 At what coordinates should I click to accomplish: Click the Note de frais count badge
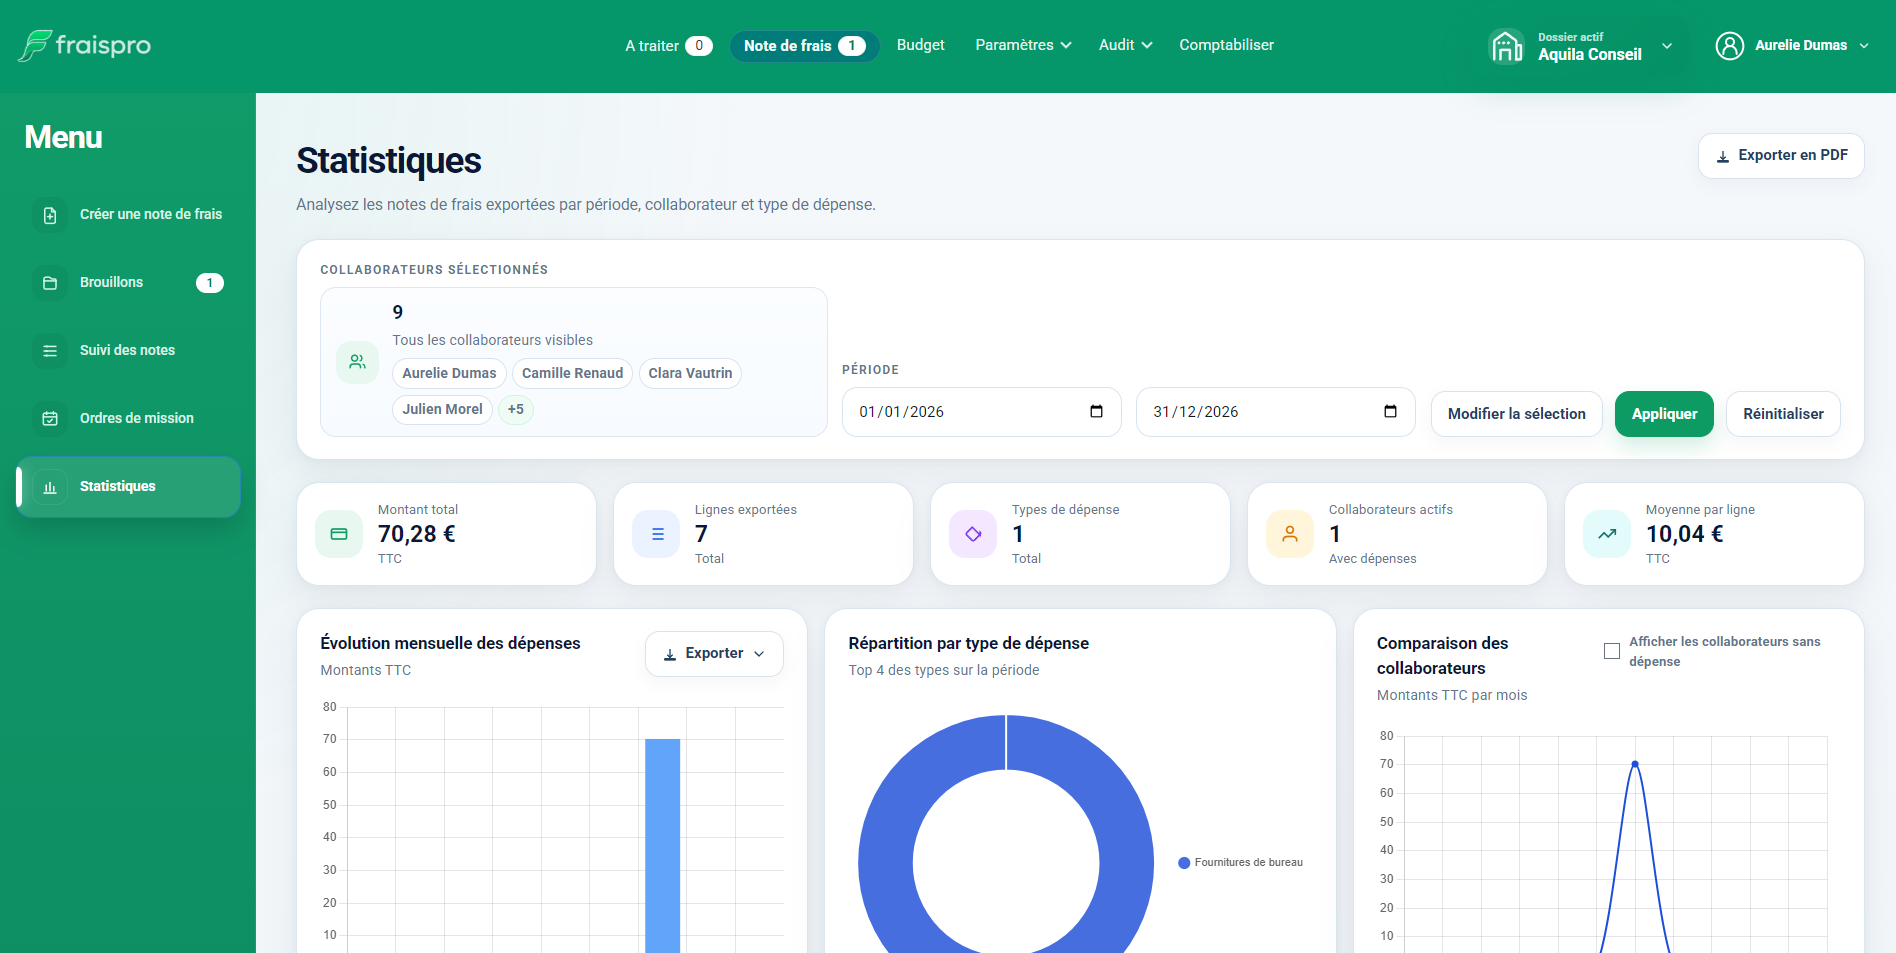click(x=852, y=46)
